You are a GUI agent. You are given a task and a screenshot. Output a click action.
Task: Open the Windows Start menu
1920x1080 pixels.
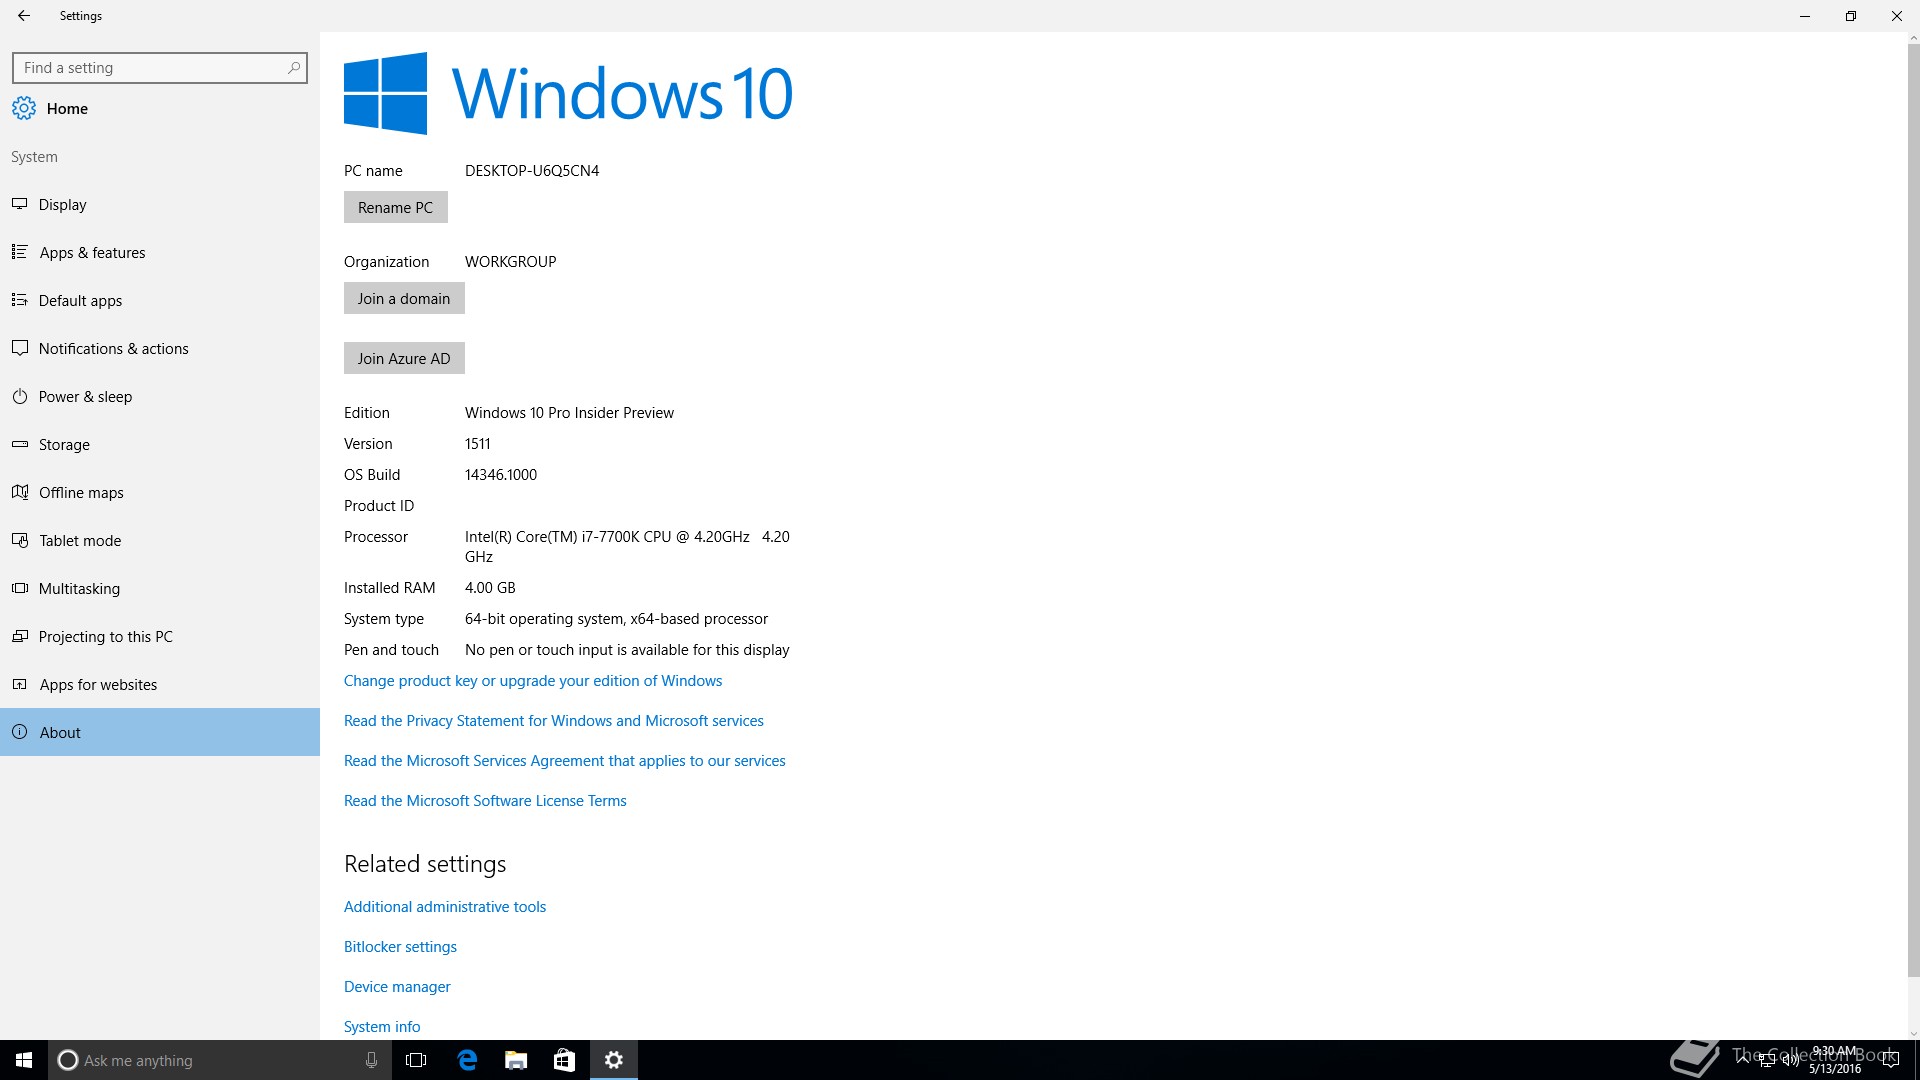click(x=24, y=1060)
